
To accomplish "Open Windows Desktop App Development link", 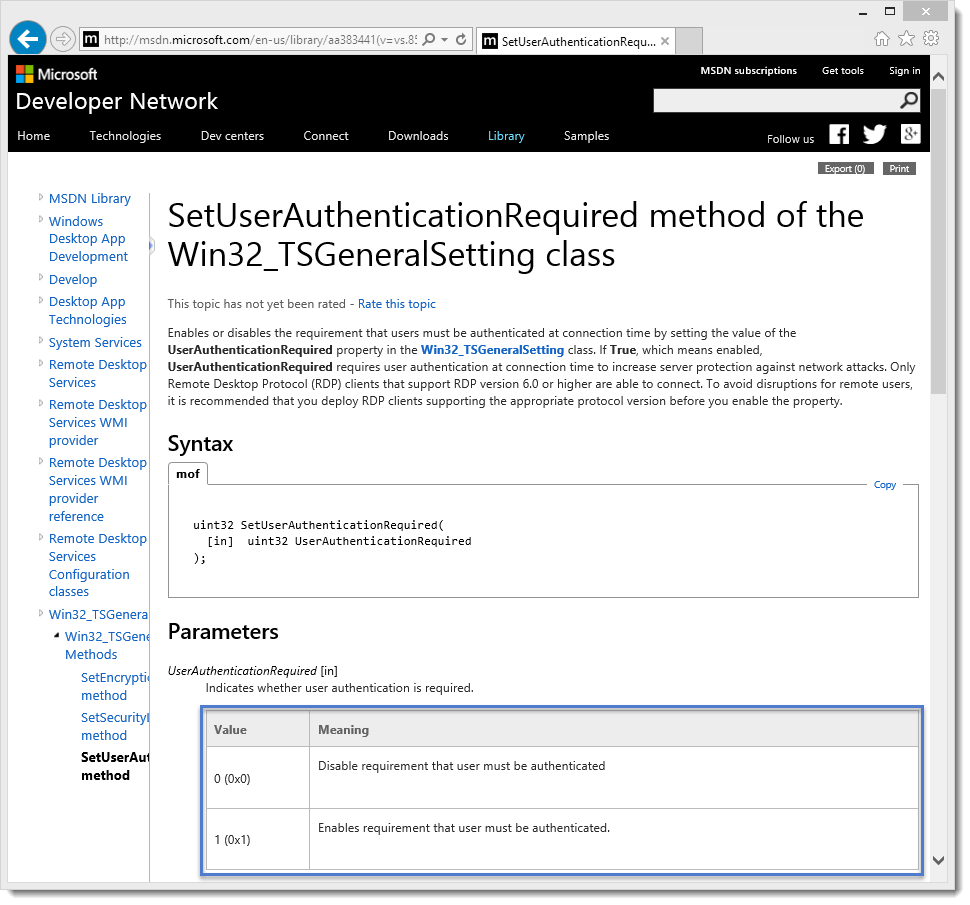I will tap(88, 239).
